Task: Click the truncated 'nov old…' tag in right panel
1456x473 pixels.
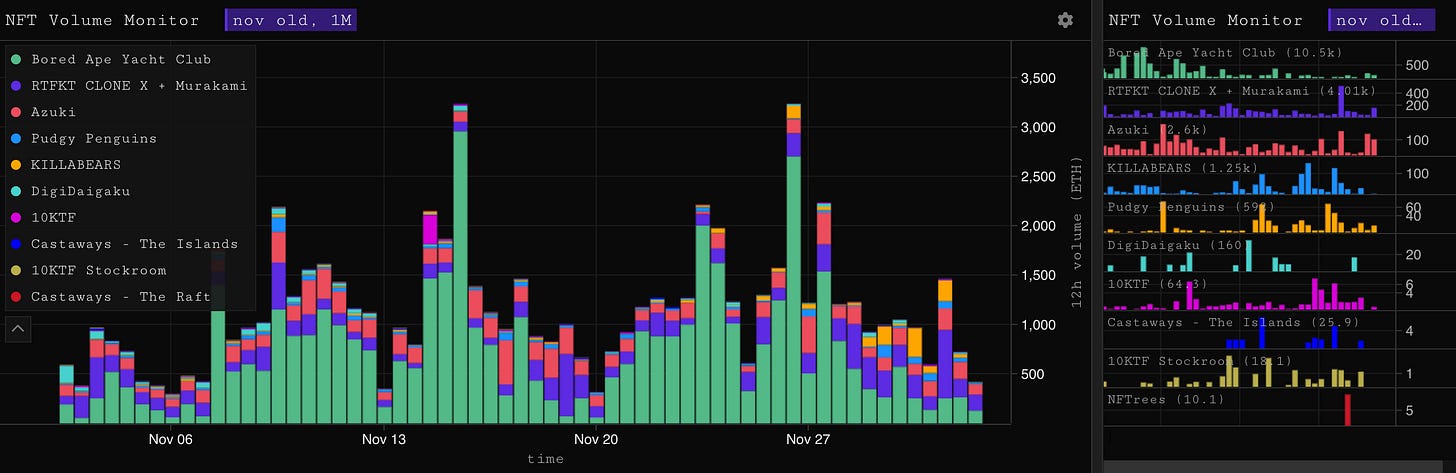Action: [x=1381, y=20]
